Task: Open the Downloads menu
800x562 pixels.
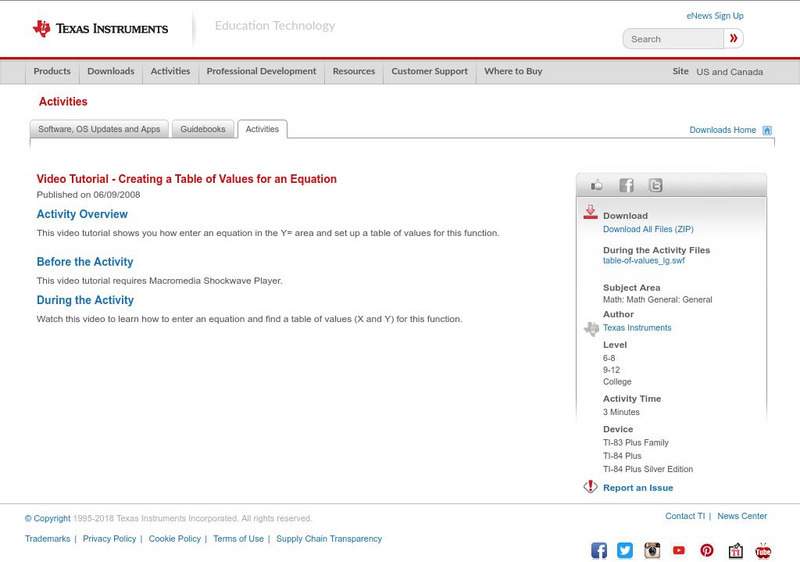Action: [111, 71]
